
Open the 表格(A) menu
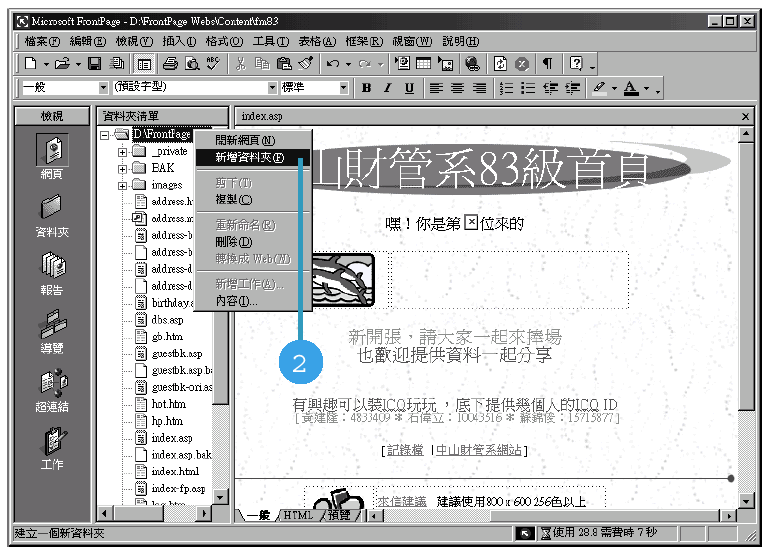[x=317, y=41]
